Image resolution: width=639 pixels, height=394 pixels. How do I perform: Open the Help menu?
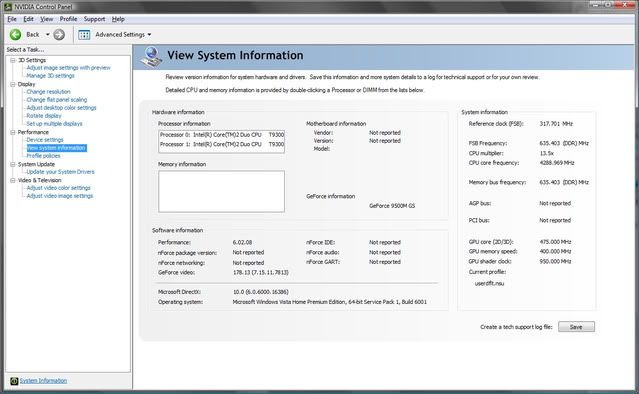click(x=118, y=19)
